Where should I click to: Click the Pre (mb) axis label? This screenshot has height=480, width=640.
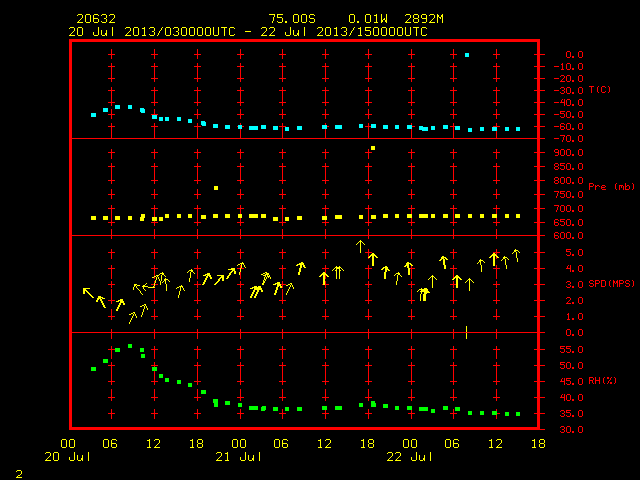(611, 187)
